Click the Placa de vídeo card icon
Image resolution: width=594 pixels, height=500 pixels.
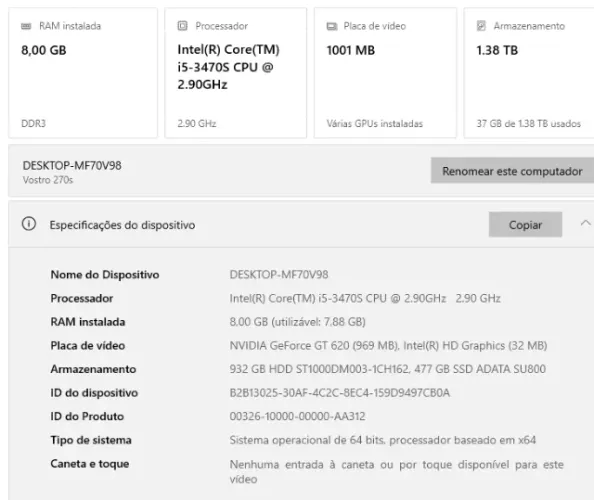point(332,26)
